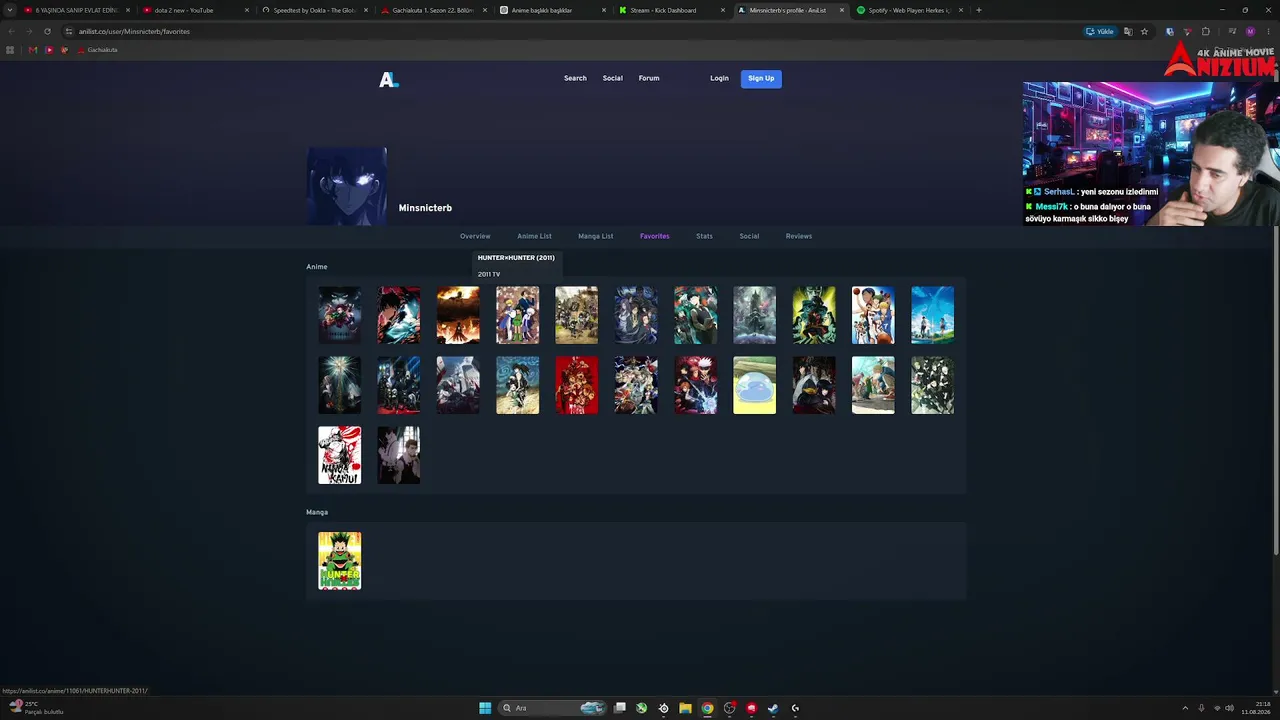Image resolution: width=1280 pixels, height=720 pixels.
Task: Open the Manga List profile tab
Action: [595, 236]
